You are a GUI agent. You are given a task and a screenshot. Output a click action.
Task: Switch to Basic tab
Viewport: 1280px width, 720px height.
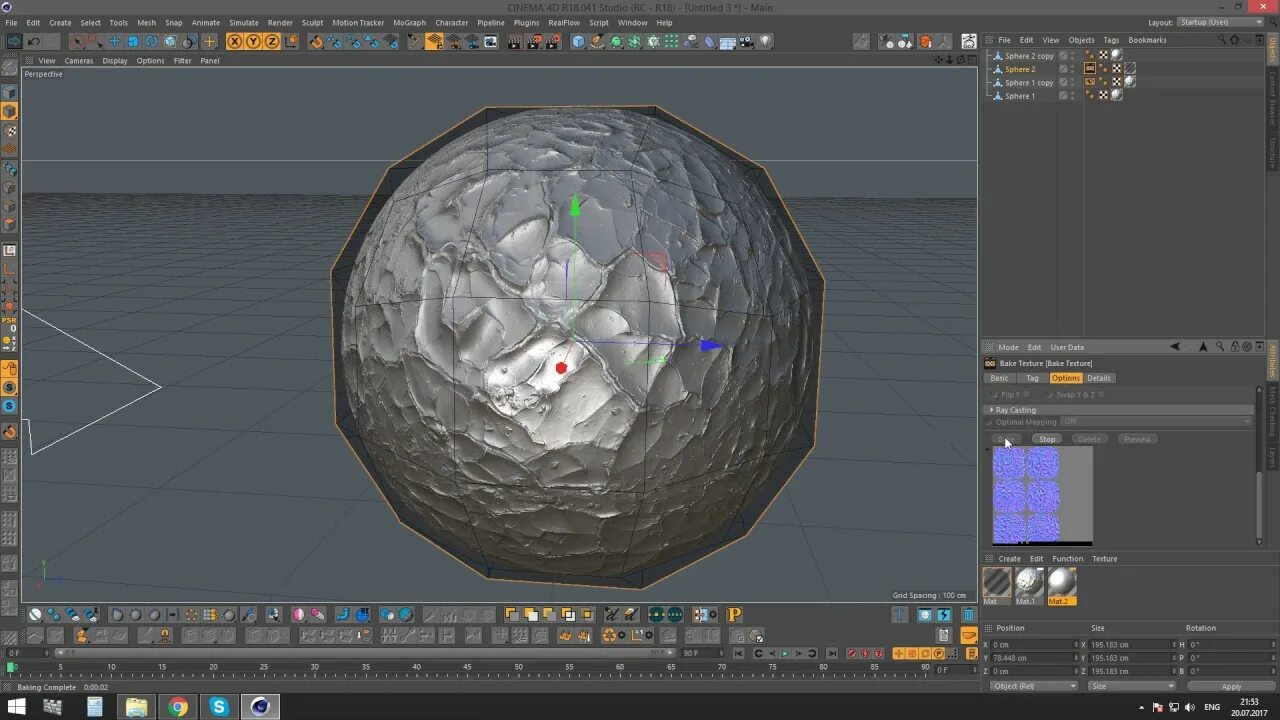(999, 378)
